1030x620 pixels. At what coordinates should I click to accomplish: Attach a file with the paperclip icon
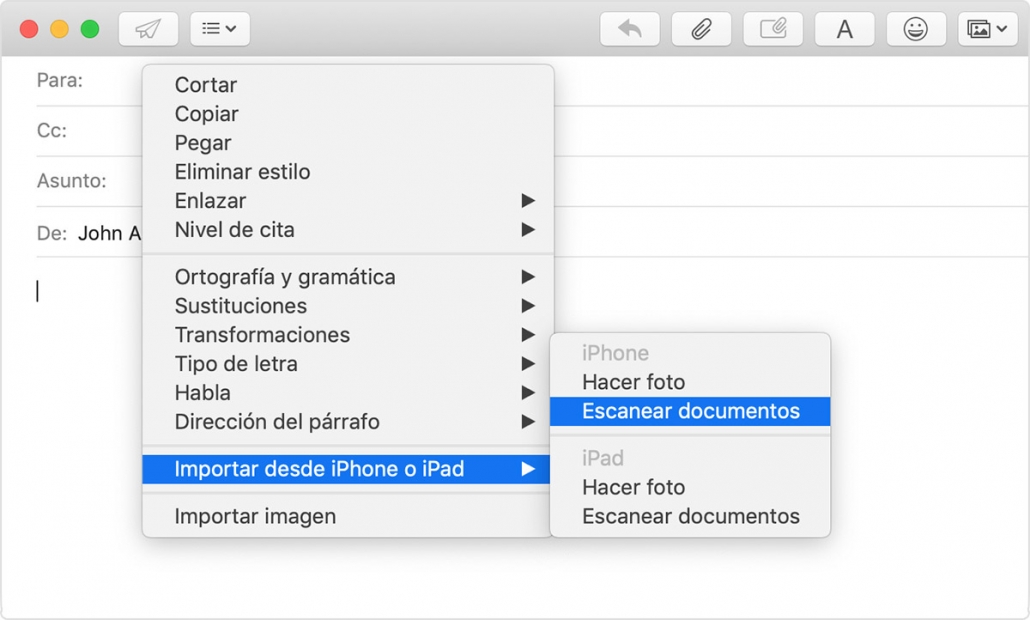[x=701, y=29]
